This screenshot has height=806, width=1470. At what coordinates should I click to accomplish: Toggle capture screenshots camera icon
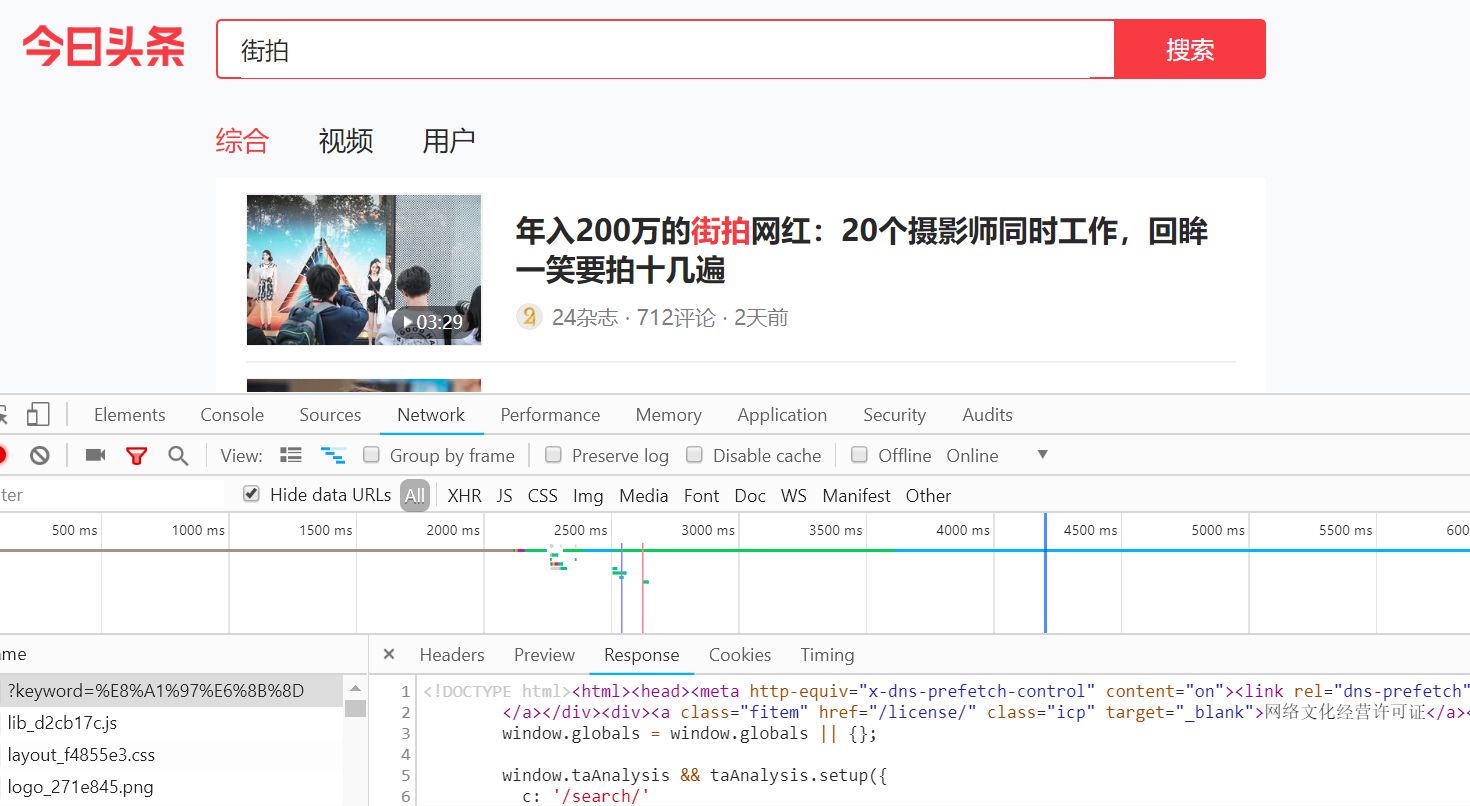[95, 455]
